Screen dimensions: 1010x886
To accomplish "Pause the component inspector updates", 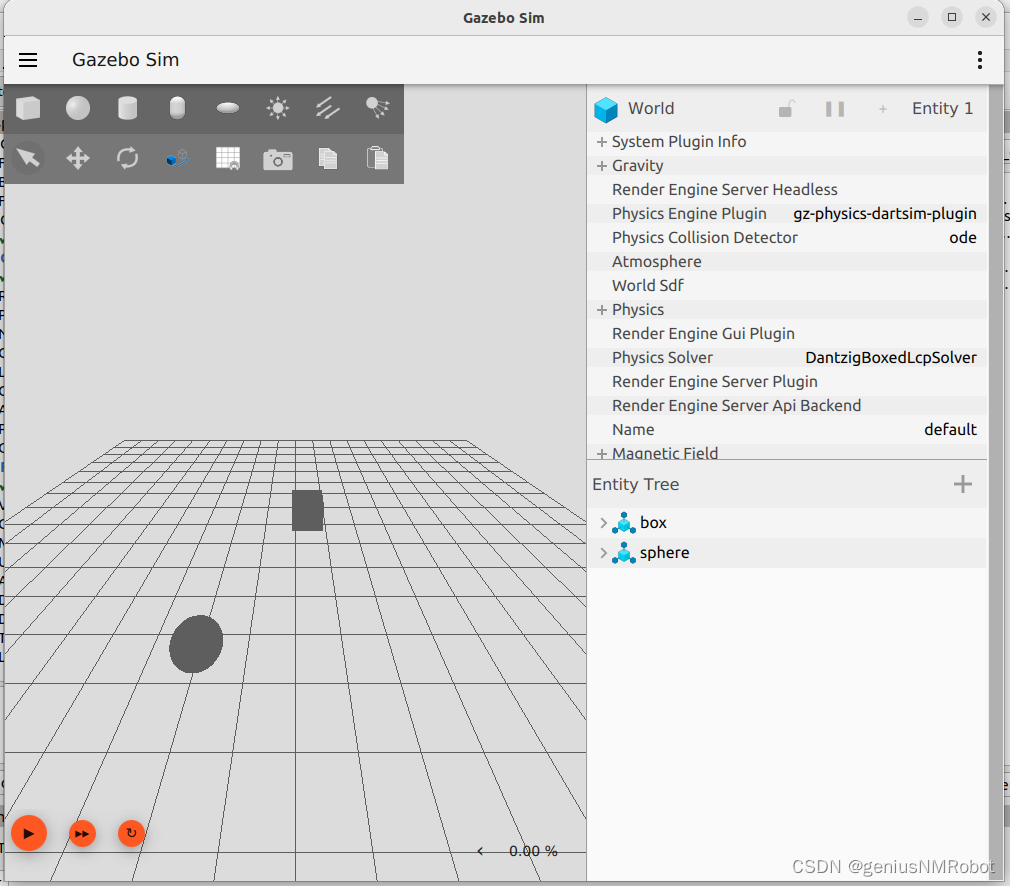I will [835, 109].
